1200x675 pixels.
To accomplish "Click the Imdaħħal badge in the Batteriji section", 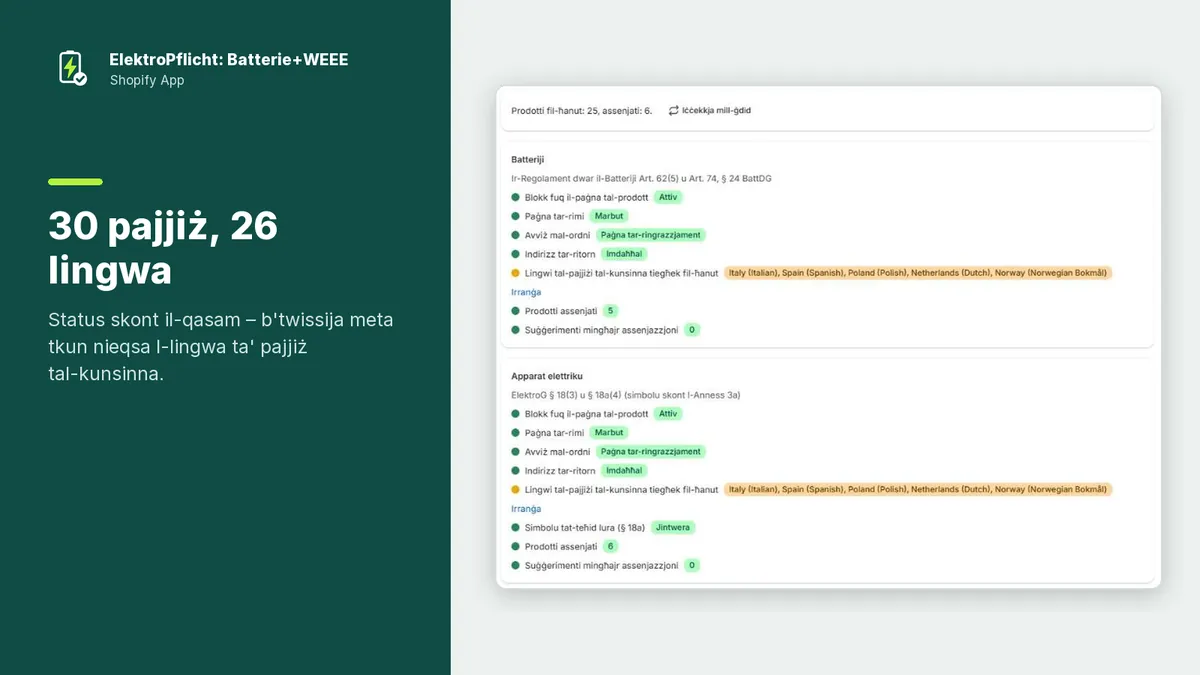I will 624,254.
